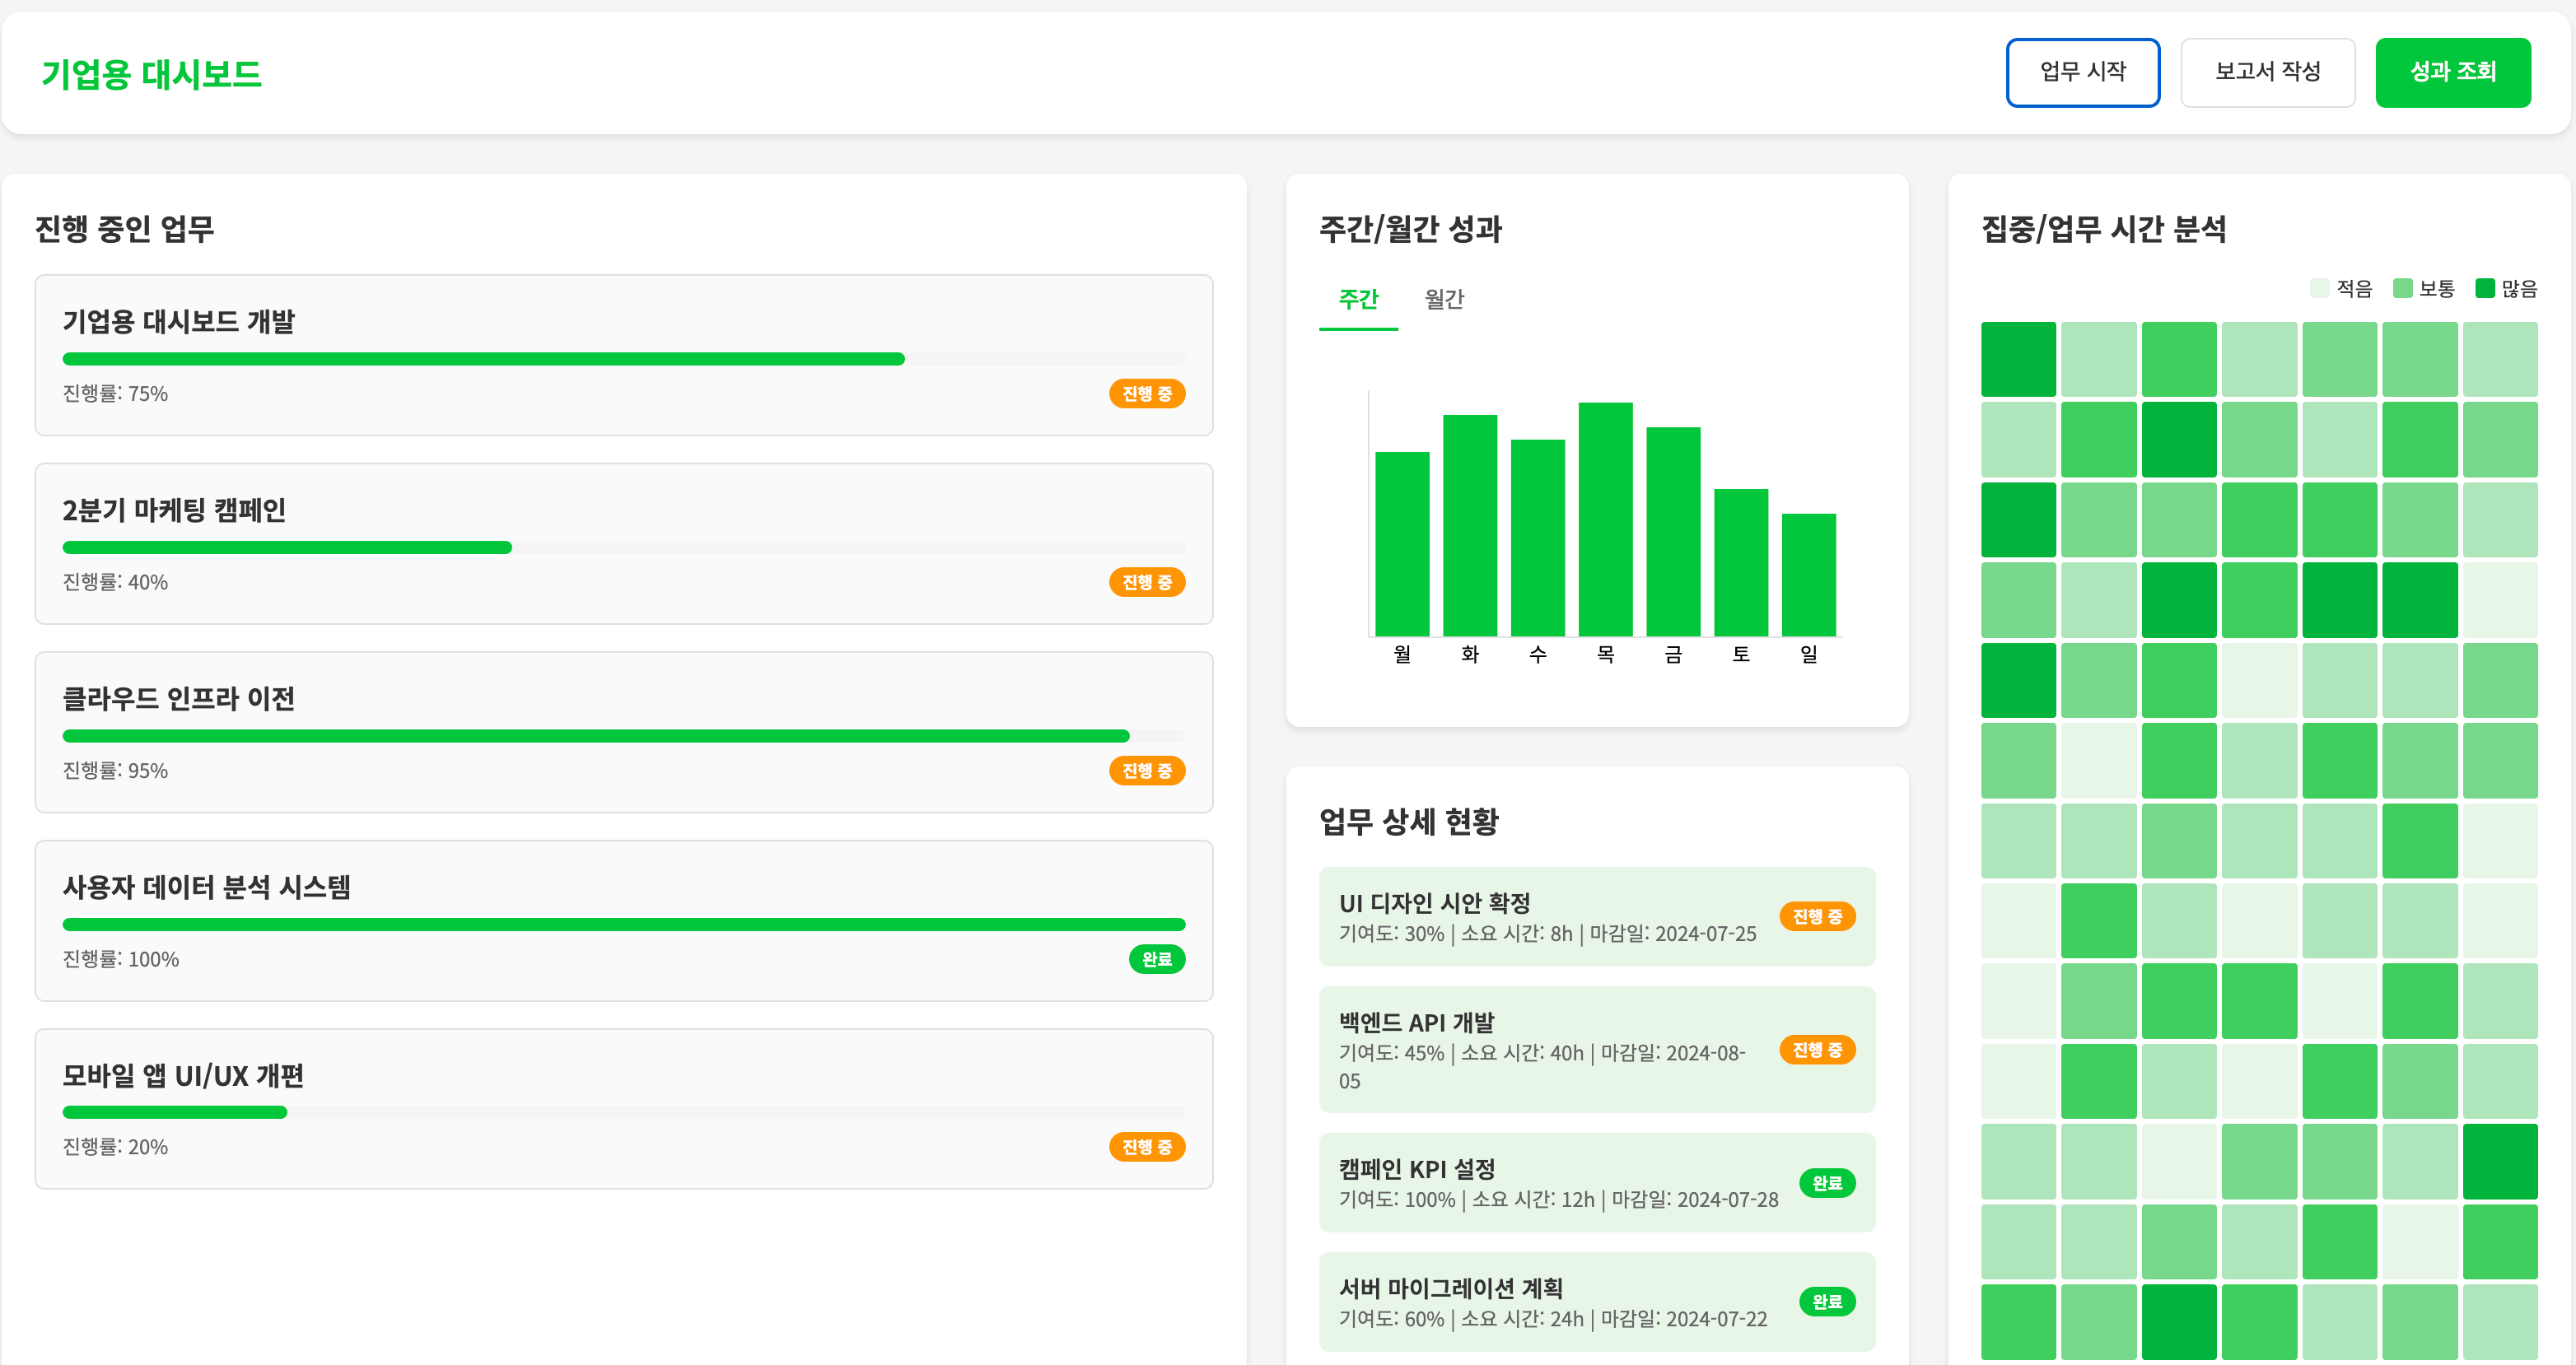Image resolution: width=2576 pixels, height=1365 pixels.
Task: Click the 기업용 대시보드 title logo
Action: coord(151,74)
